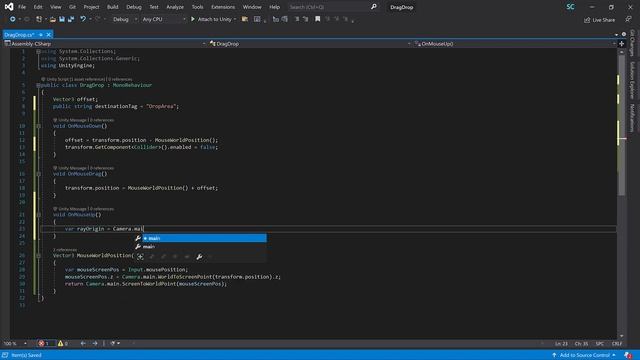The image size is (640, 360).
Task: Open the Build menu
Action: coord(113,7)
